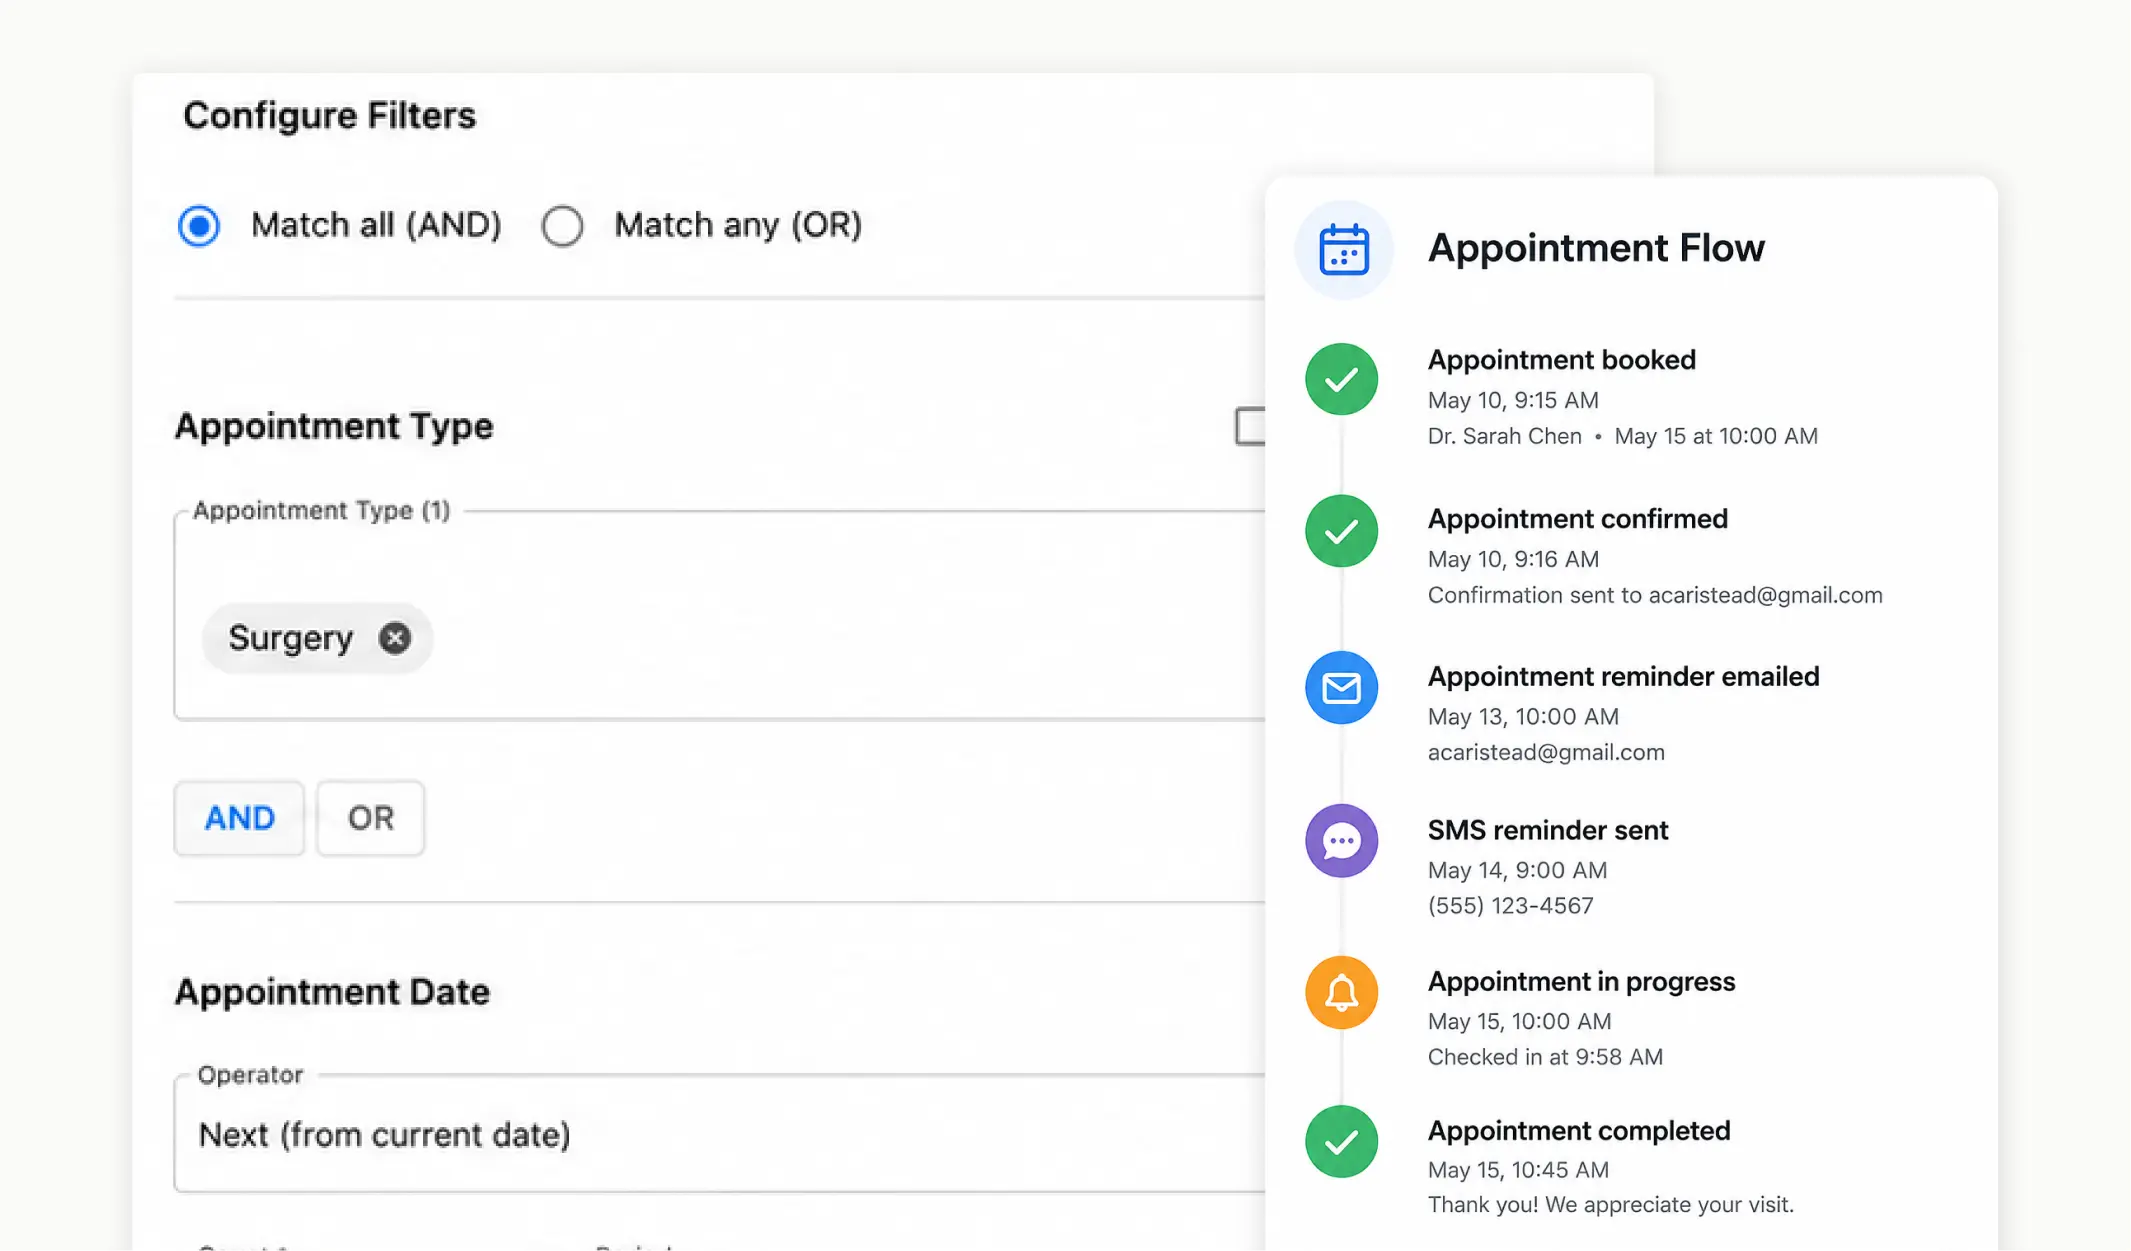Screen dimensions: 2131x1251
Task: Select the Match all (AND) radio button
Action: (199, 226)
